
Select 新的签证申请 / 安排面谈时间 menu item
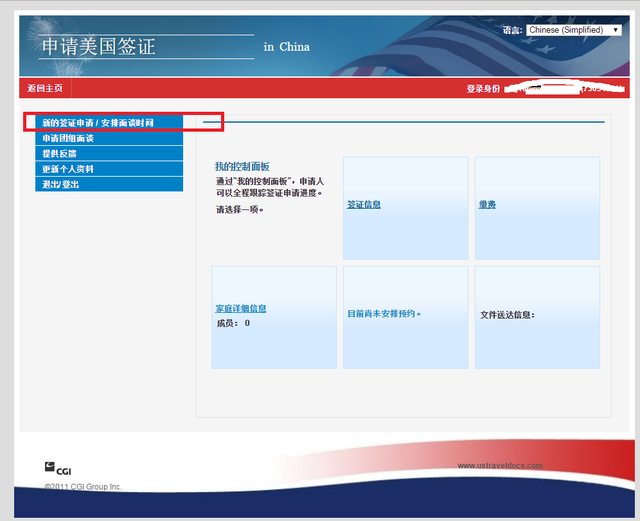coord(109,122)
